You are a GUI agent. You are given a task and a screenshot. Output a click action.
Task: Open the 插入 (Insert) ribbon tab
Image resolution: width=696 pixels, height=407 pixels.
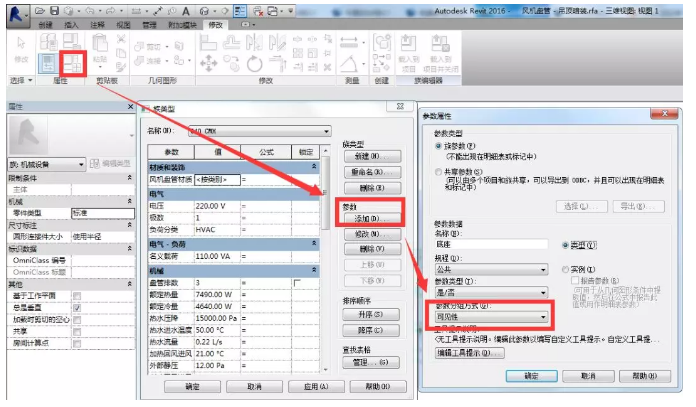[71, 25]
